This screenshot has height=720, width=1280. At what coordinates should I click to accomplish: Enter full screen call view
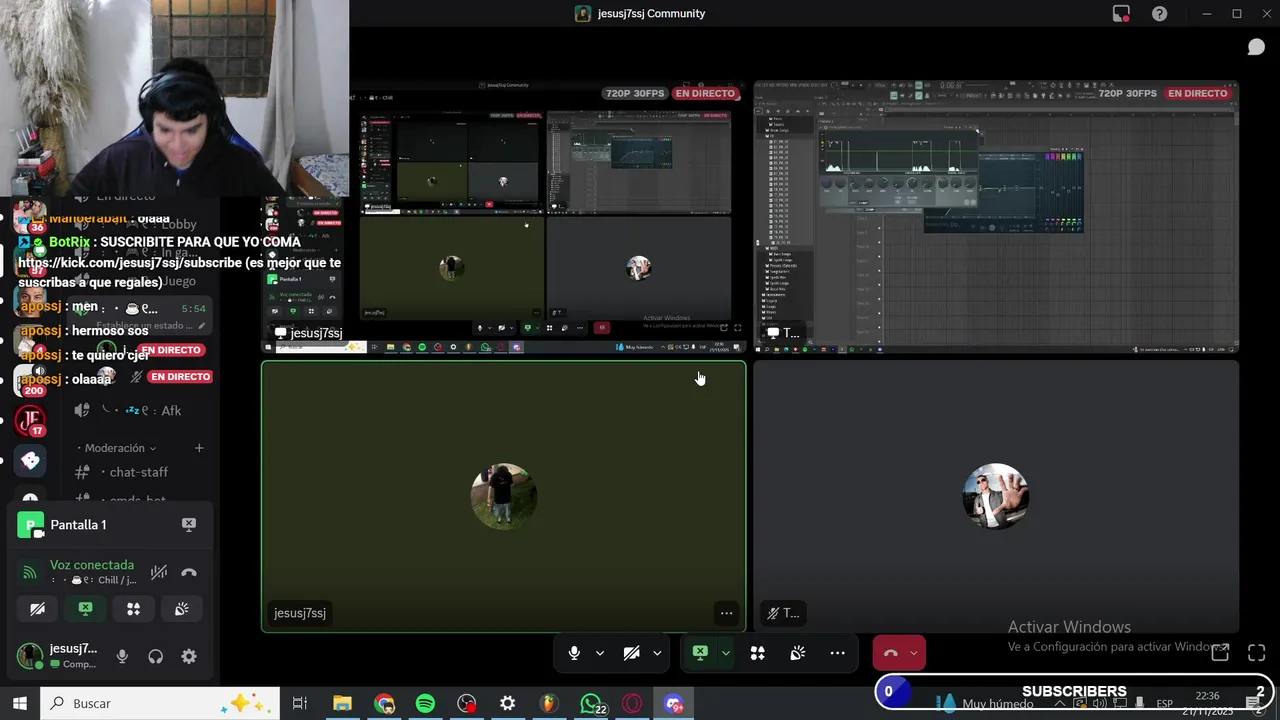pos(1257,653)
